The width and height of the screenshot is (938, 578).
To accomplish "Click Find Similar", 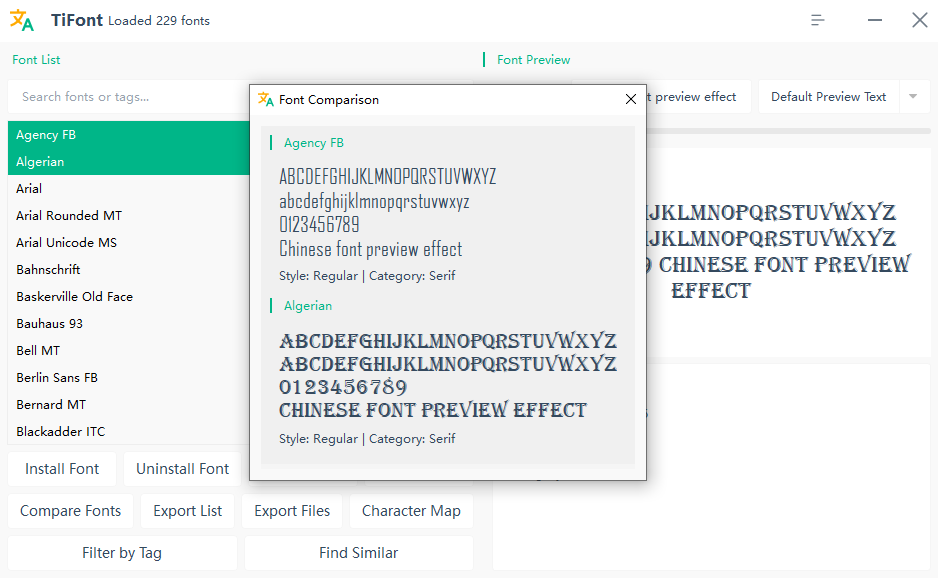I will [x=358, y=552].
